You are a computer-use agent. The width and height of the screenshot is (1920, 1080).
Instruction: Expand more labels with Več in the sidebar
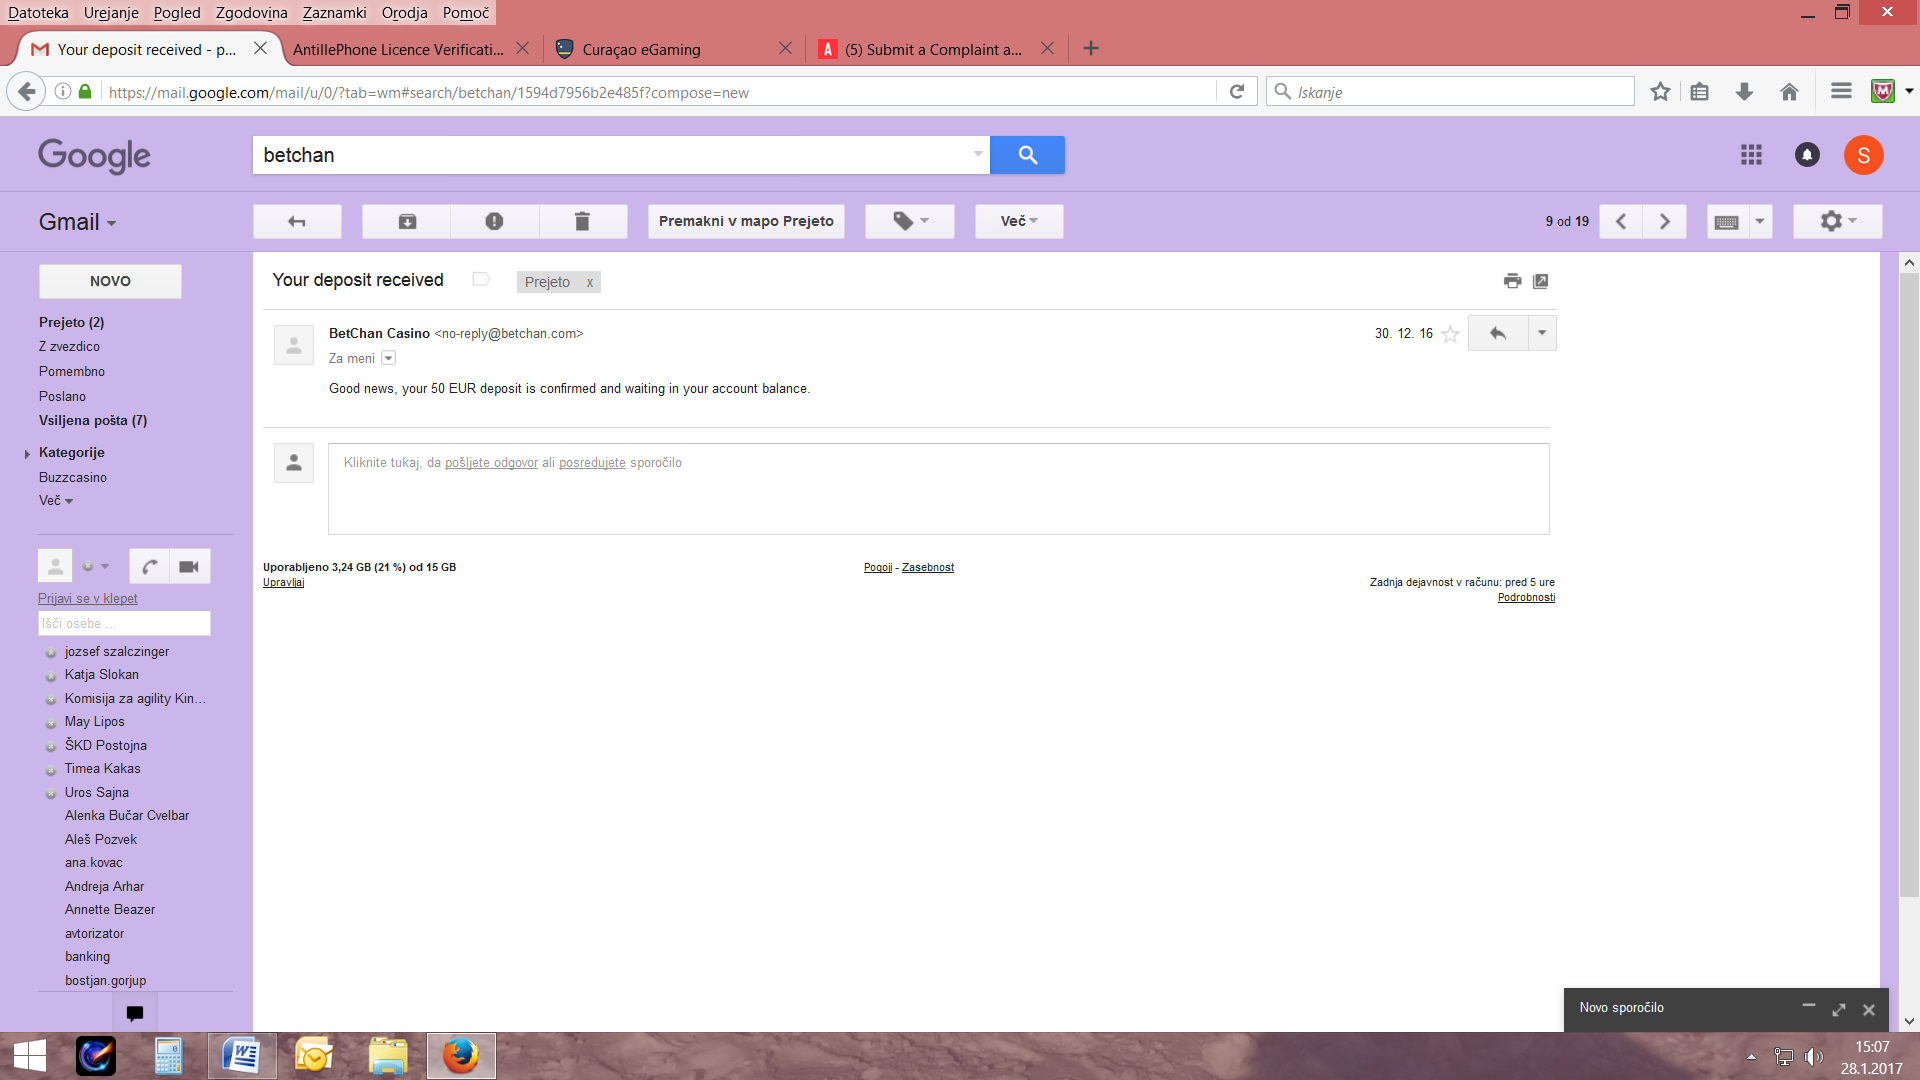coord(56,501)
